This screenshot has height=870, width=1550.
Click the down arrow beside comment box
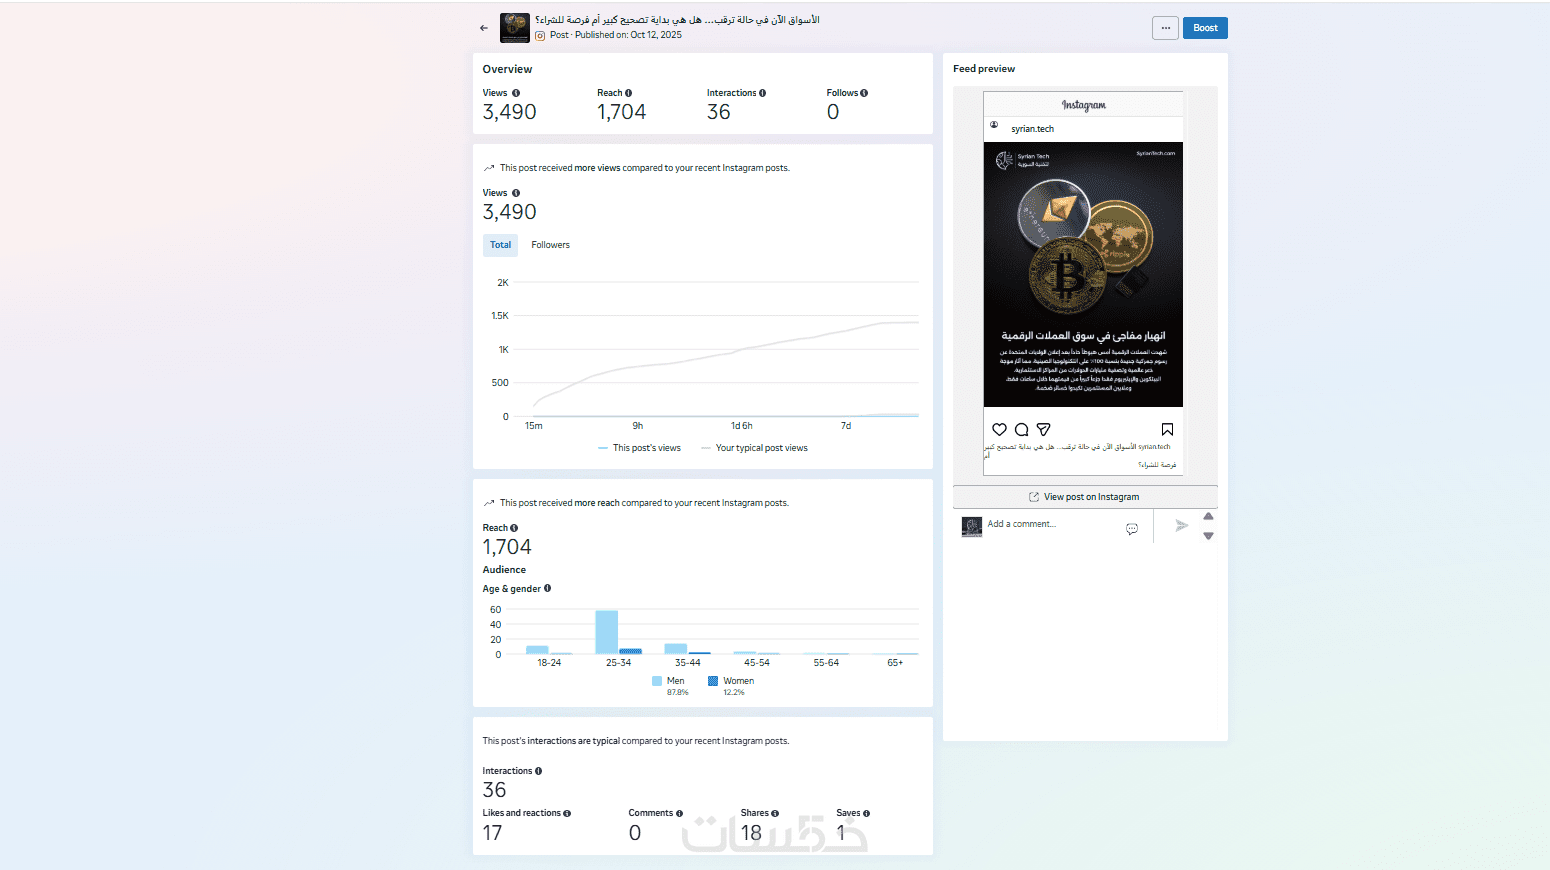[x=1208, y=536]
